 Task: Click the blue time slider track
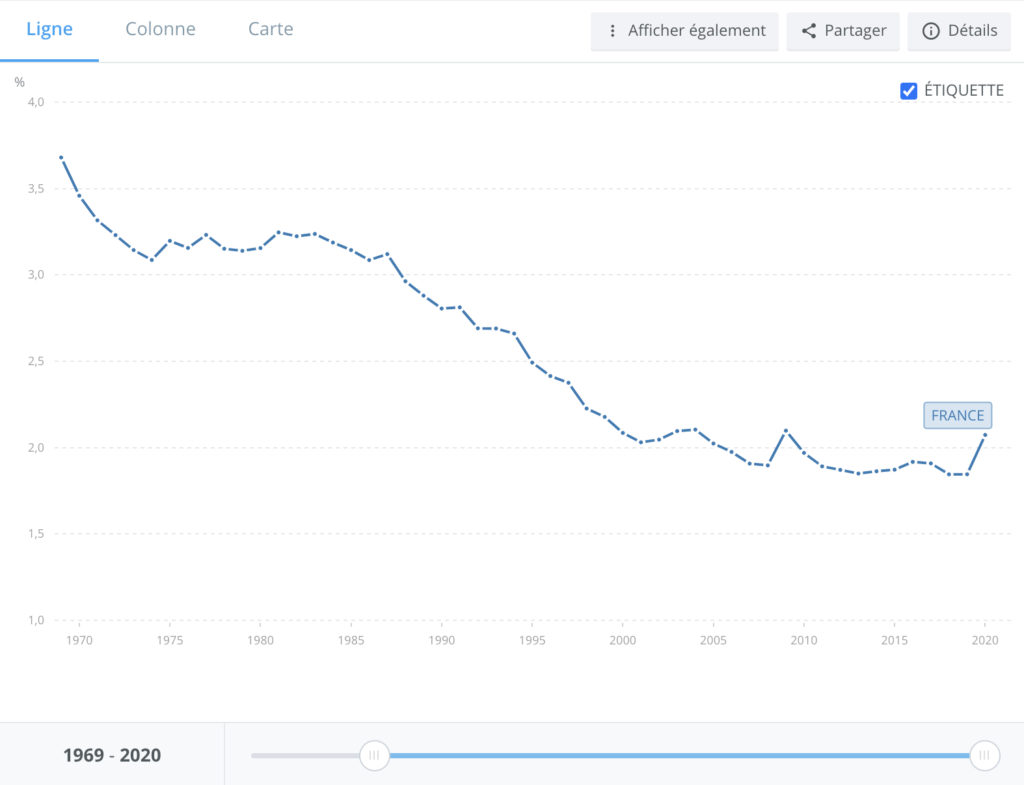coord(680,755)
